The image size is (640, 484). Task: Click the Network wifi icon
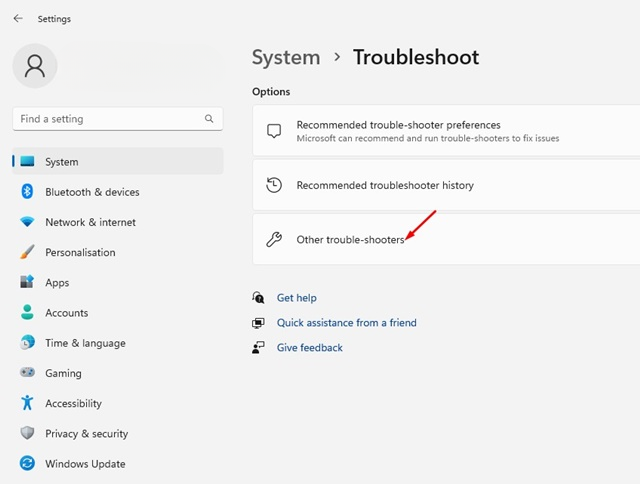[x=27, y=222]
